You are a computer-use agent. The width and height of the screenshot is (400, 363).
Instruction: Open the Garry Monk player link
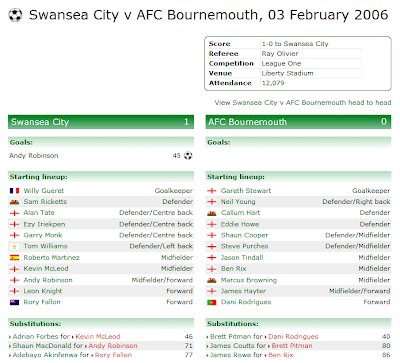pyautogui.click(x=43, y=235)
